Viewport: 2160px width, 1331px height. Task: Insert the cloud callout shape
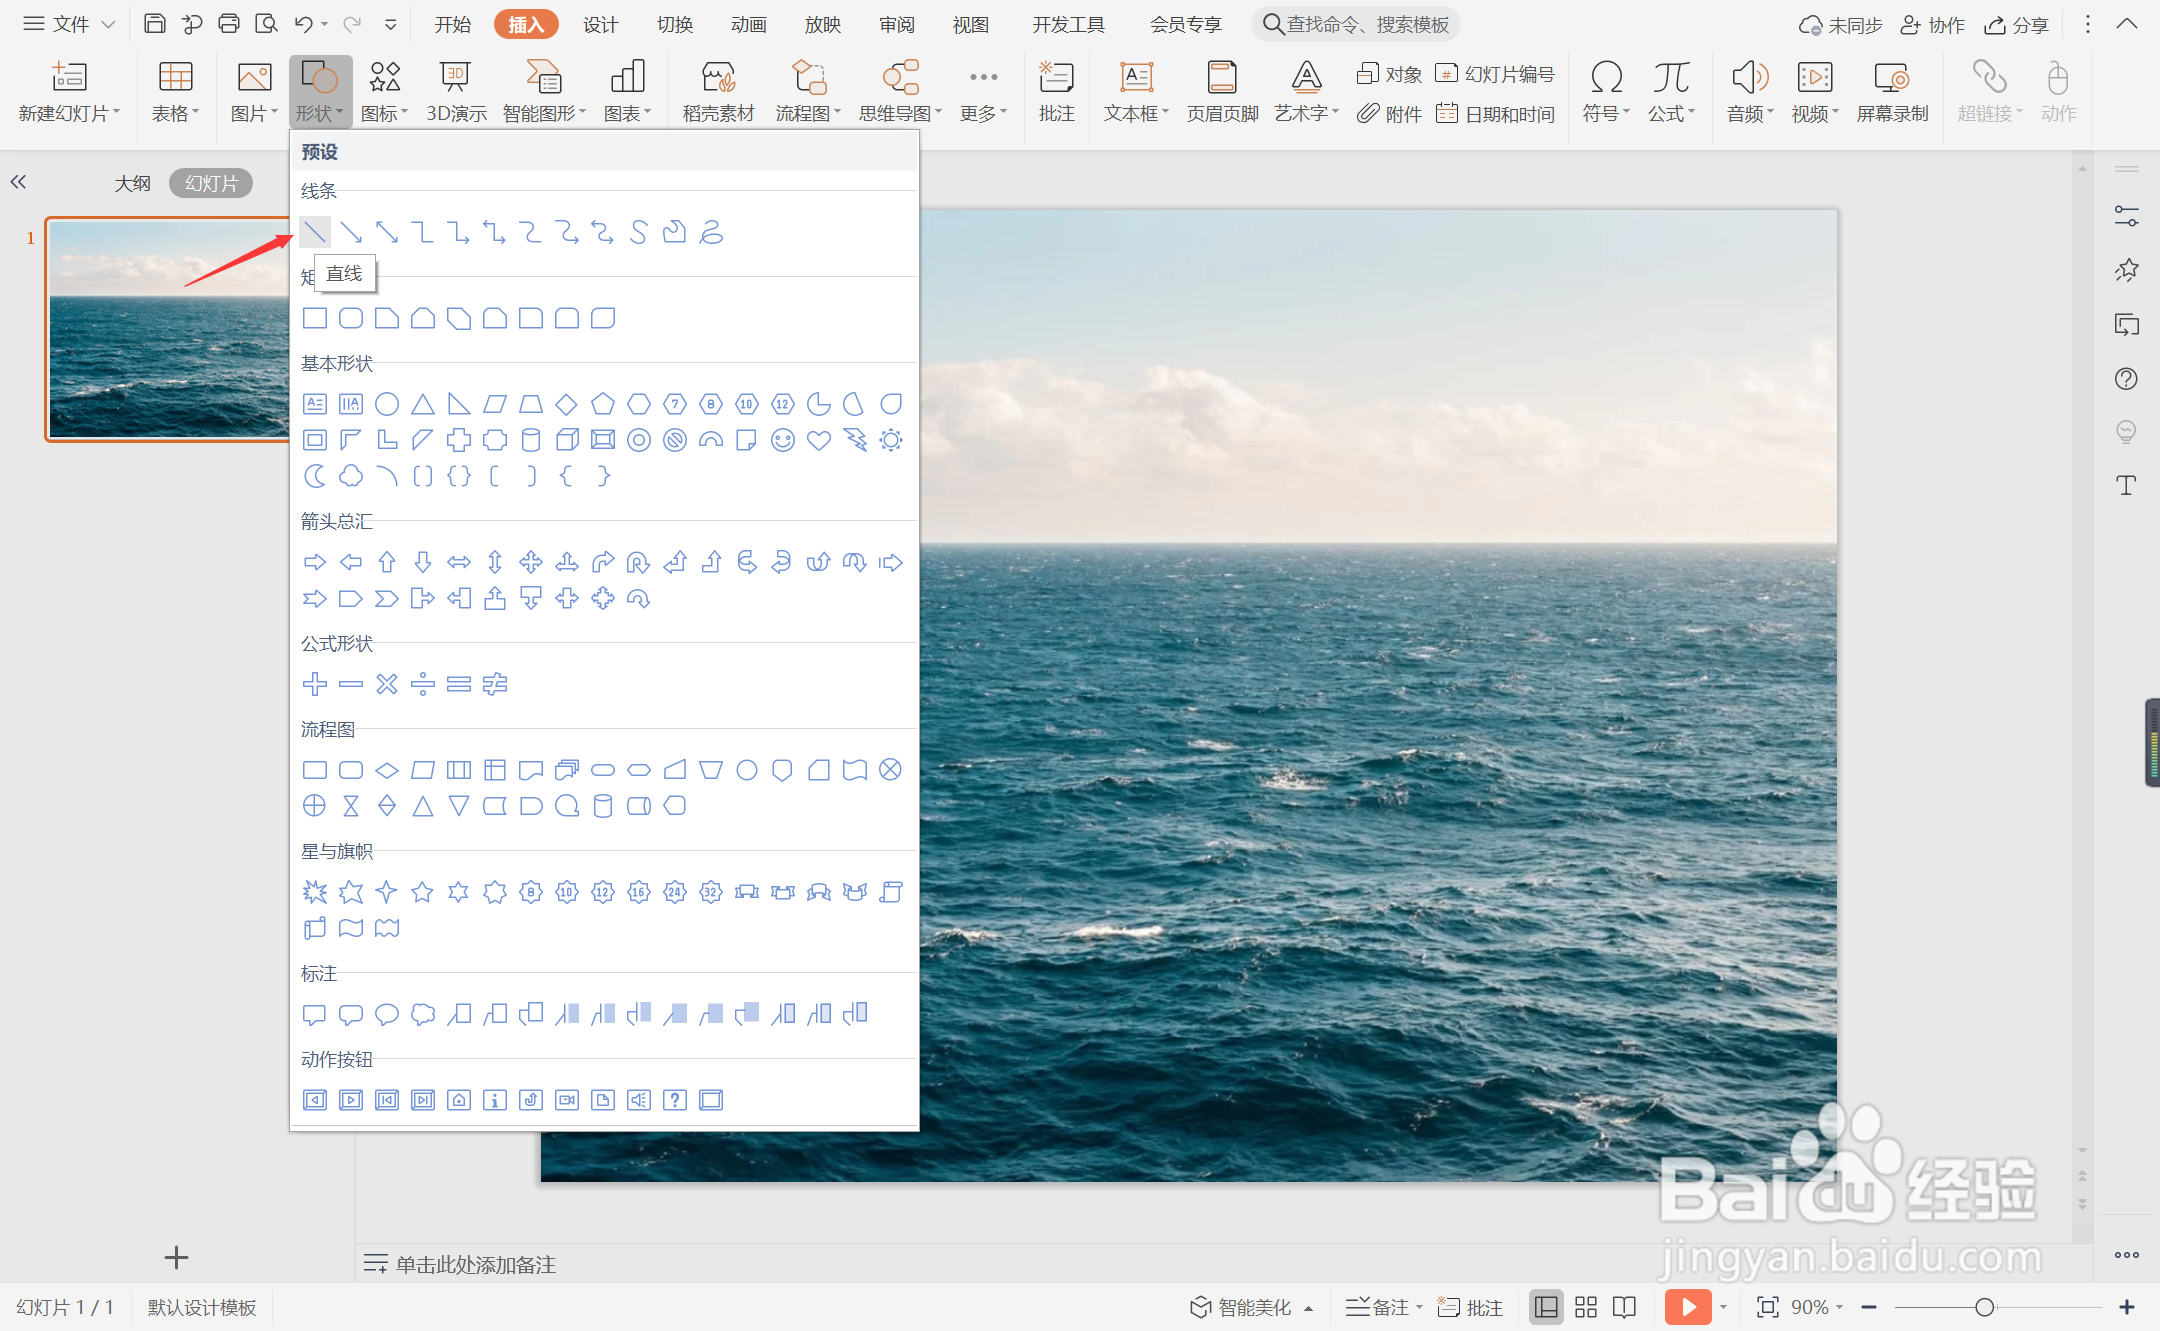[x=423, y=1014]
